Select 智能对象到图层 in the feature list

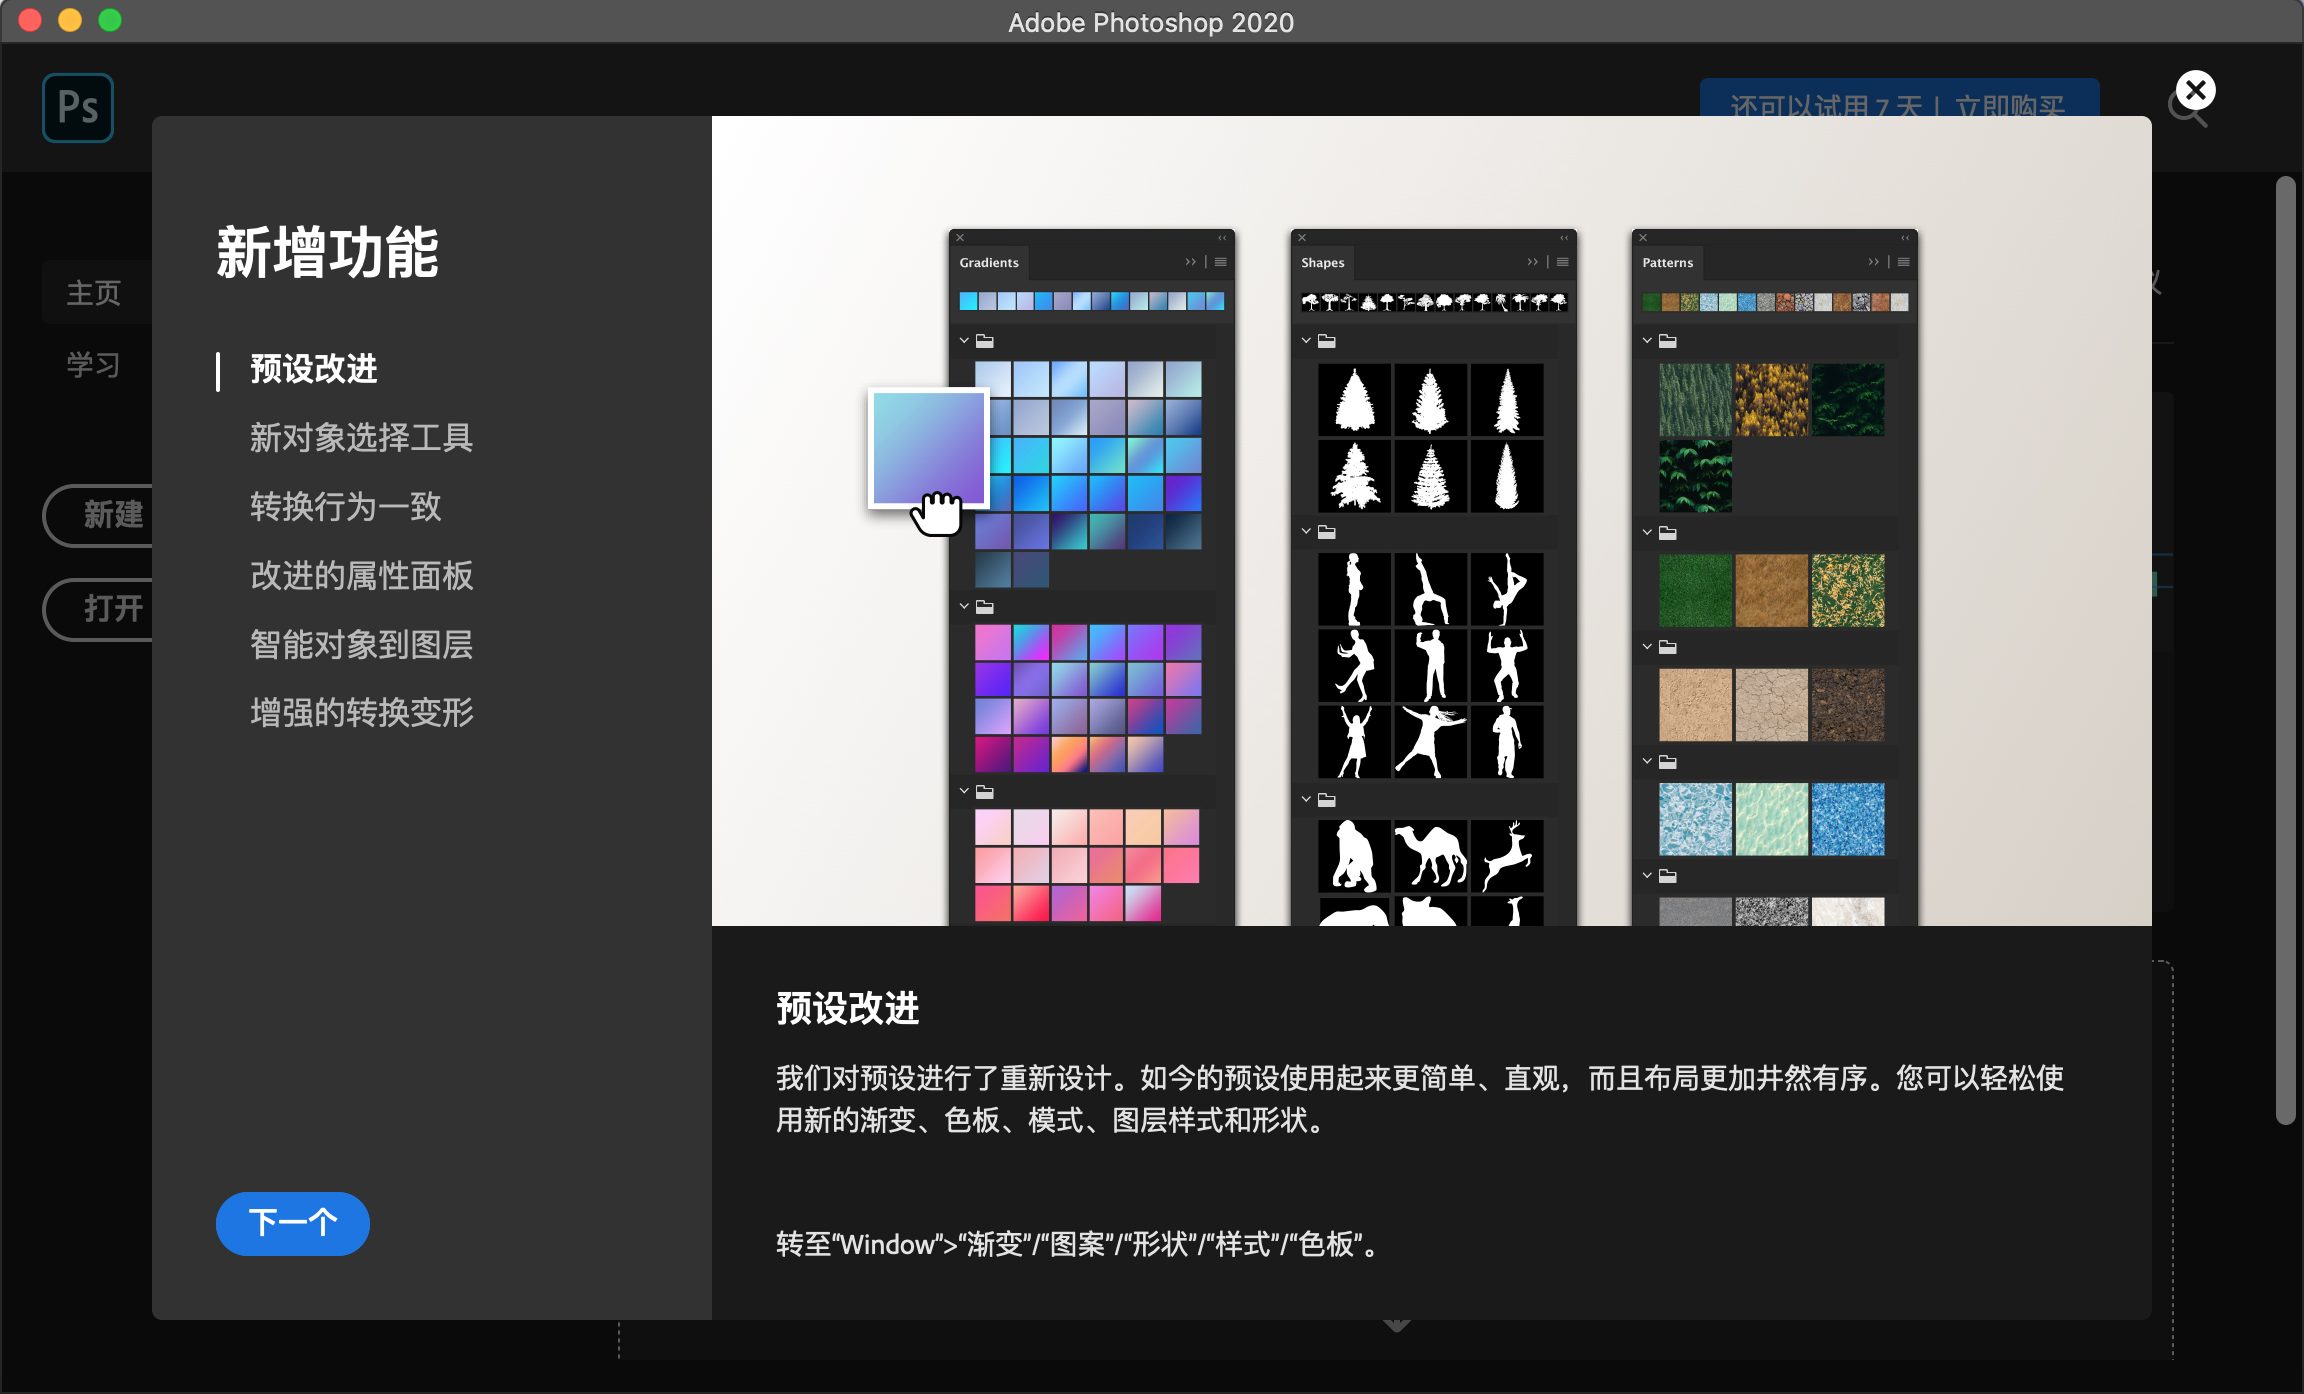[x=361, y=645]
